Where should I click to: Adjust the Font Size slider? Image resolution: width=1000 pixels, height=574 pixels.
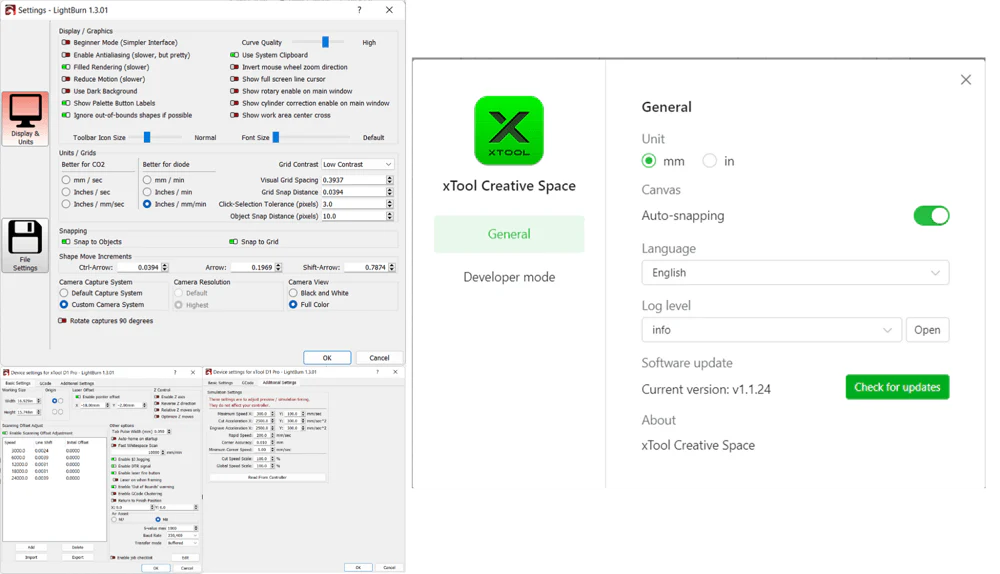[x=276, y=137]
